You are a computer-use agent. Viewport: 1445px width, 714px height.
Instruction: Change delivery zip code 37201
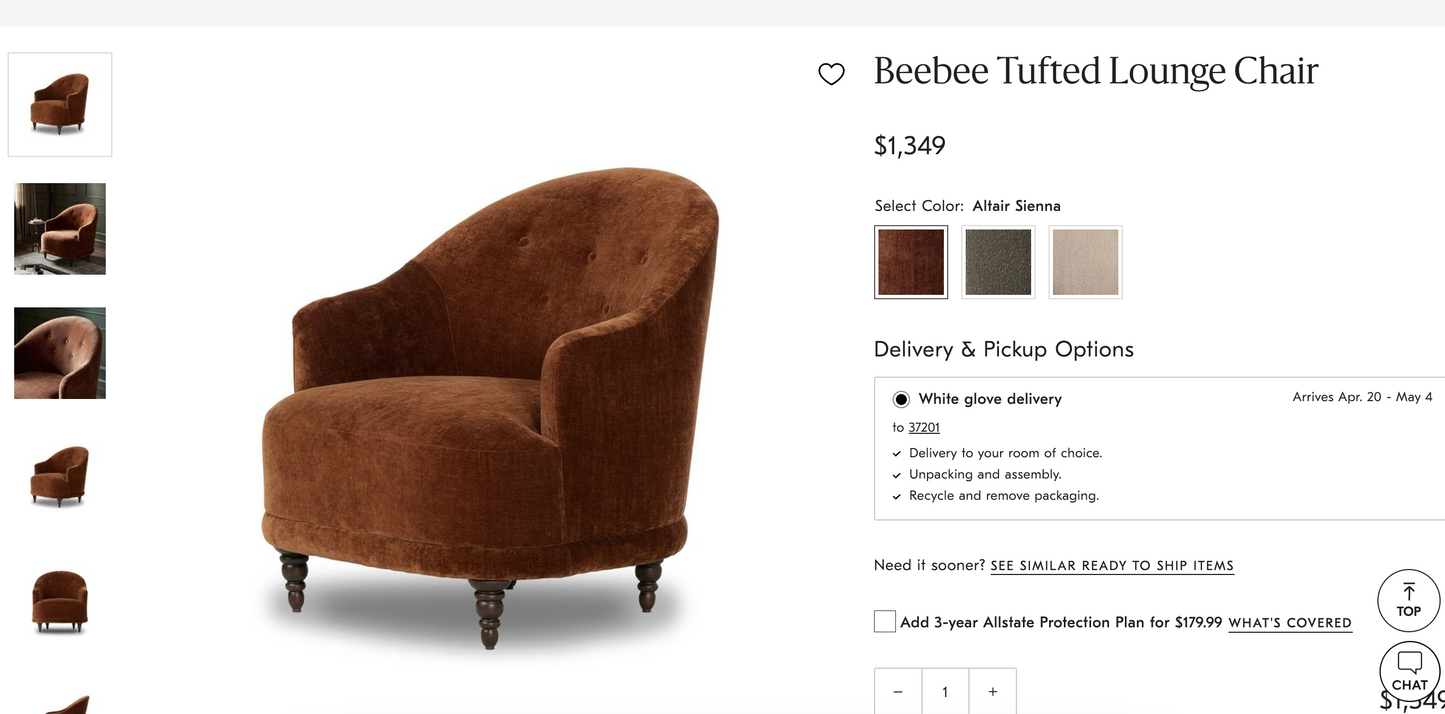[x=924, y=427]
